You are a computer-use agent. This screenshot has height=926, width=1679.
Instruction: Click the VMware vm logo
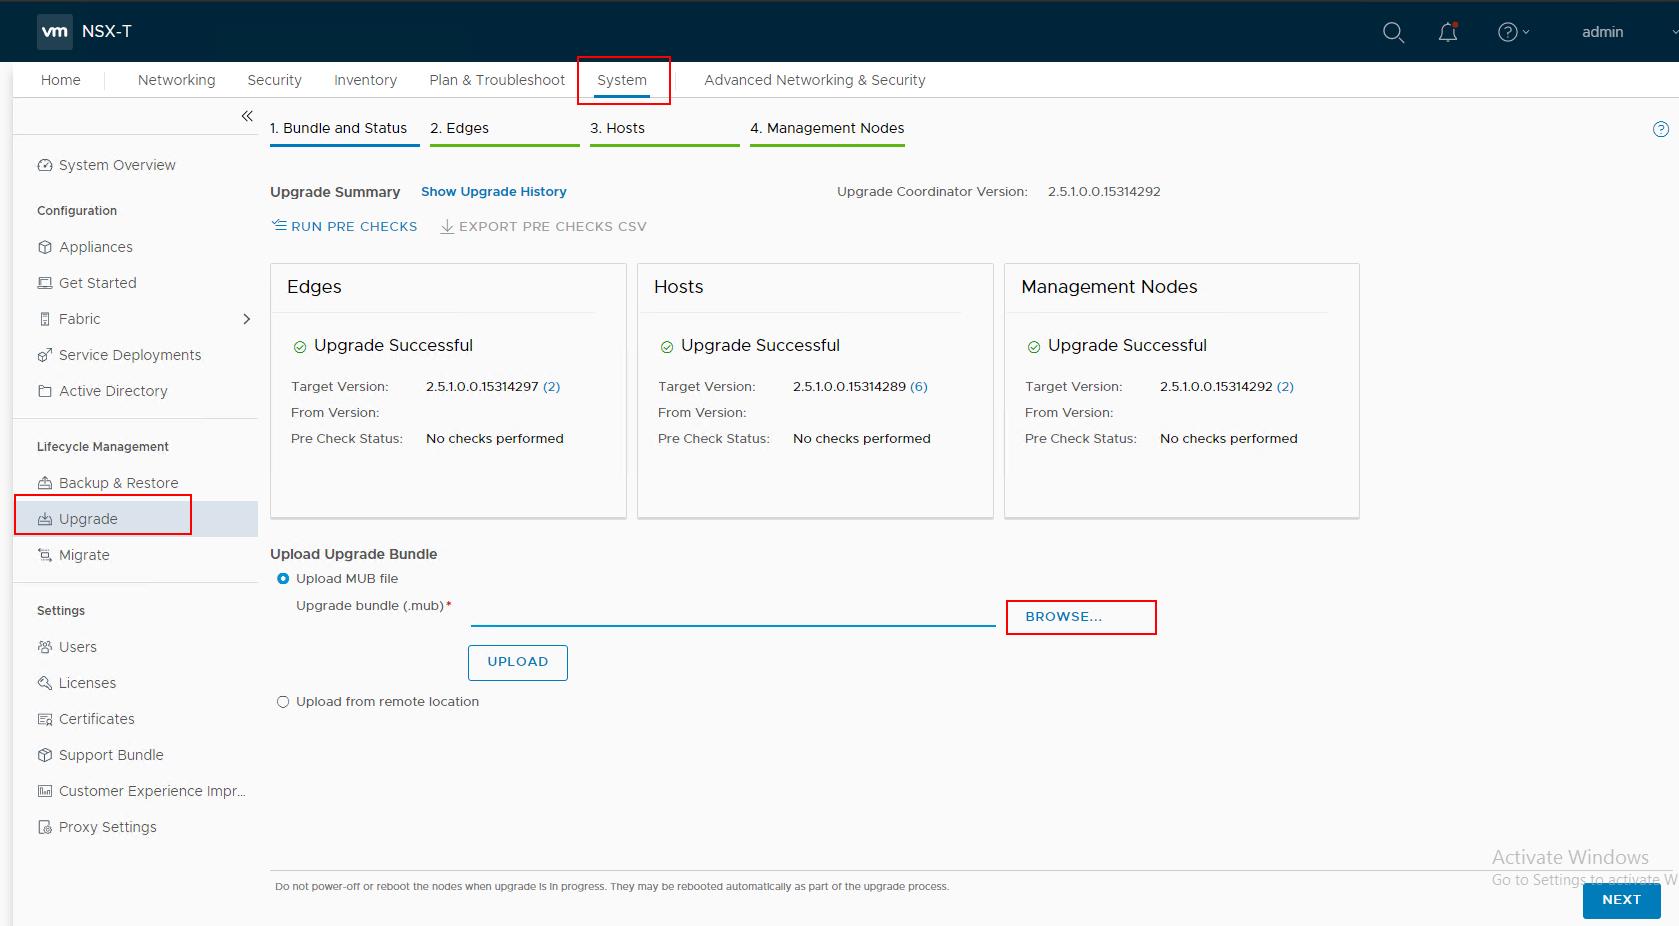click(x=55, y=31)
